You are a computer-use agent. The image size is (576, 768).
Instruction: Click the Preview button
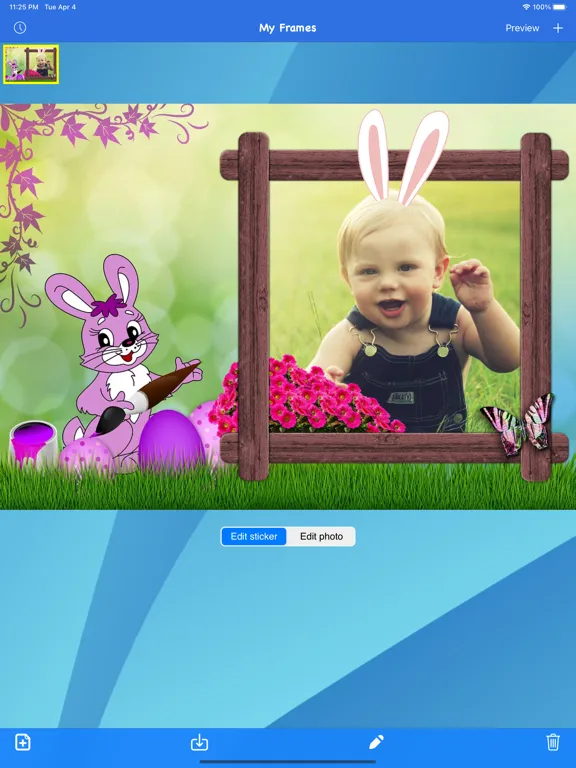(522, 28)
